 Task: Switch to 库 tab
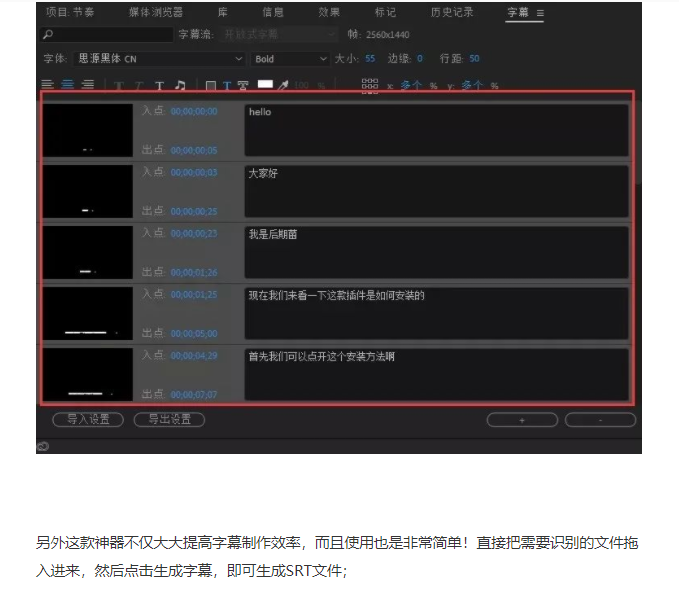click(x=223, y=12)
